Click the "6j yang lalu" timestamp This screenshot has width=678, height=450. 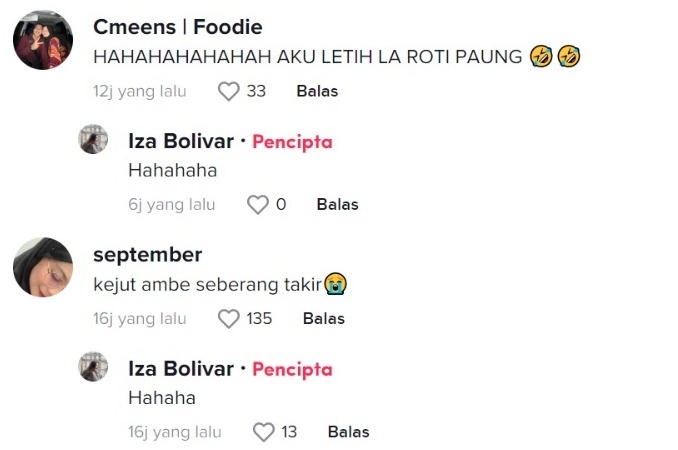tap(171, 205)
